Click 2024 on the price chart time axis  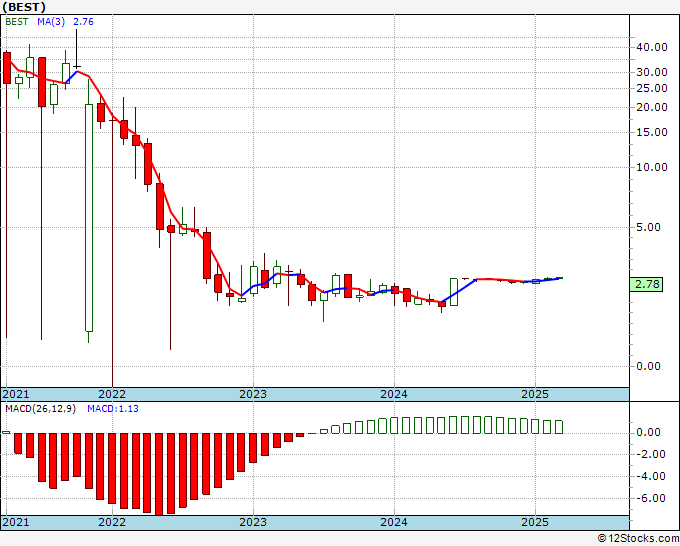pos(394,394)
